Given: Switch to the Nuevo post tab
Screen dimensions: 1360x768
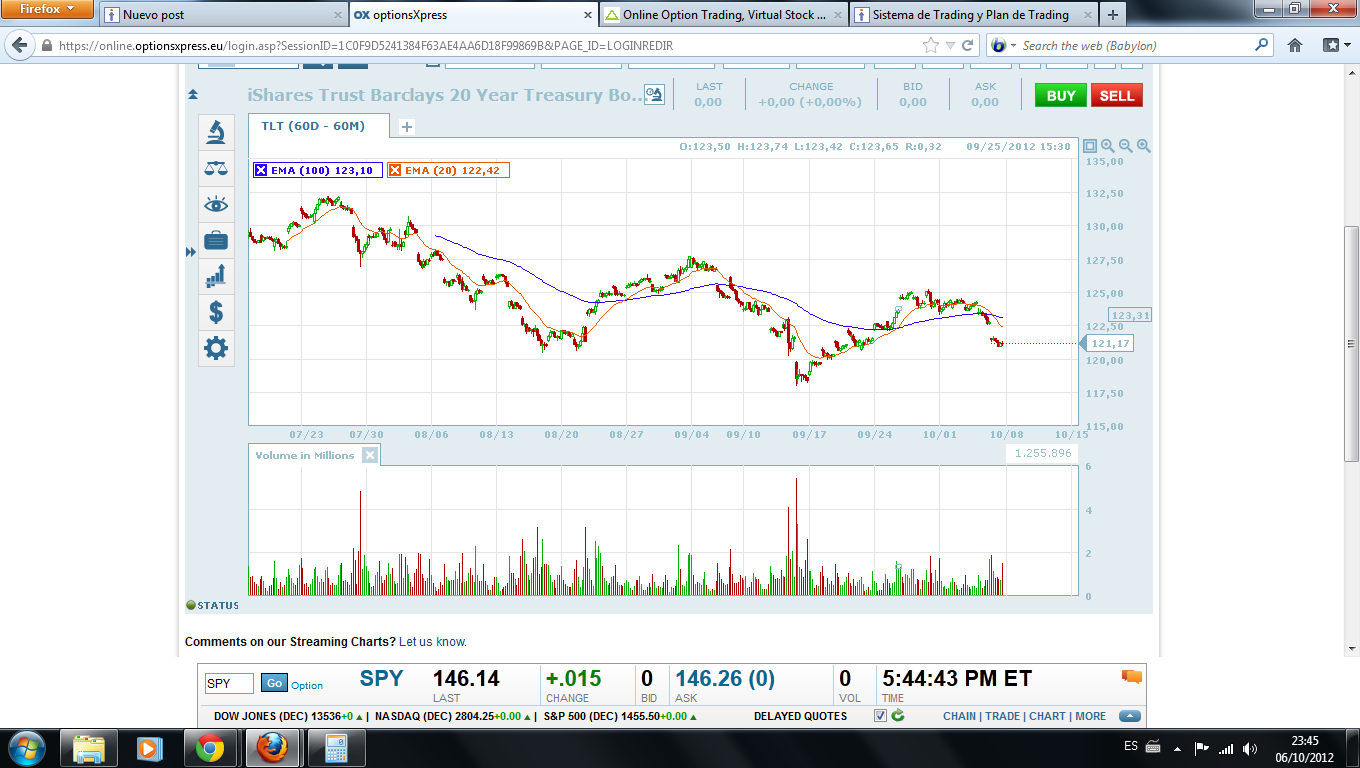Looking at the screenshot, I should (x=223, y=15).
